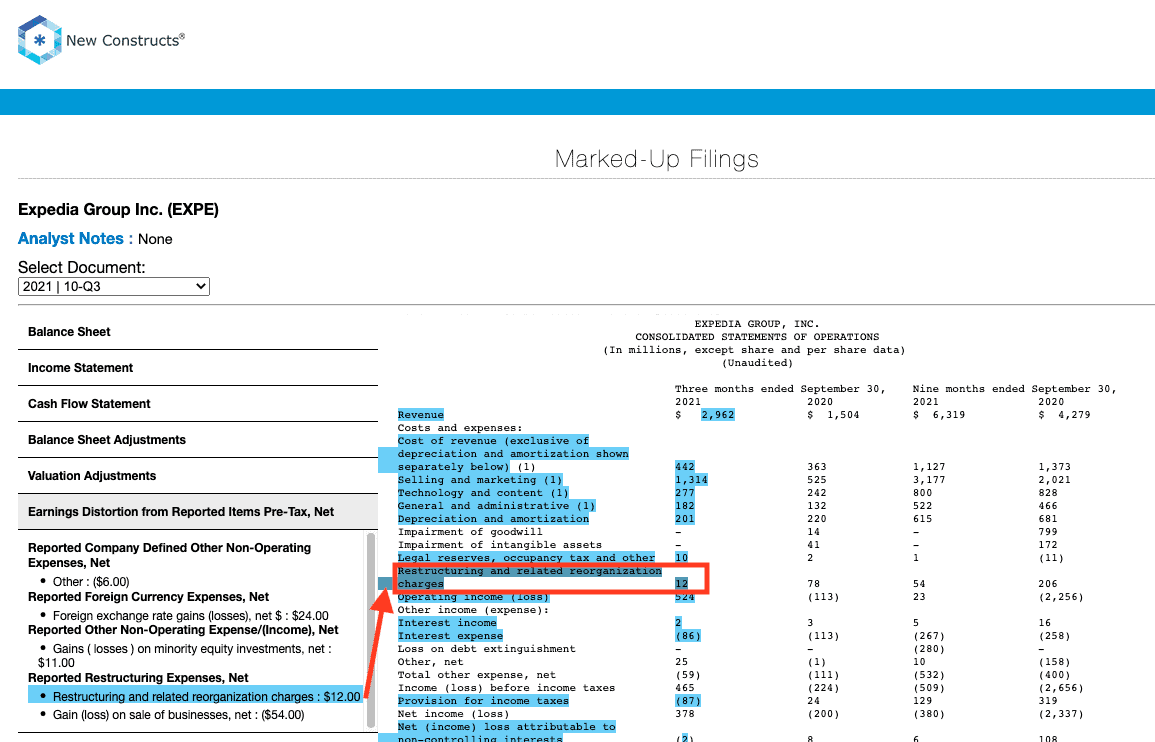Click the highlighted interest expense value (86)

pos(688,636)
